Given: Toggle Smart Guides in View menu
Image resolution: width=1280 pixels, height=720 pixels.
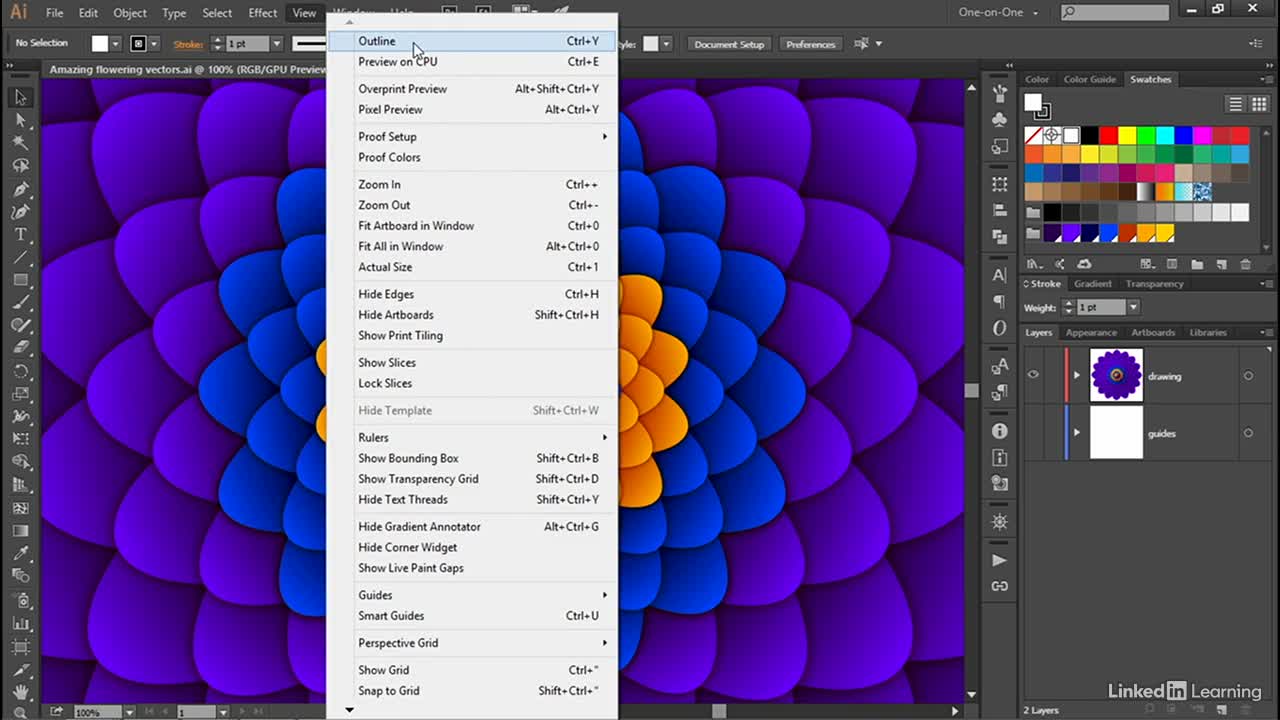Looking at the screenshot, I should [x=472, y=616].
